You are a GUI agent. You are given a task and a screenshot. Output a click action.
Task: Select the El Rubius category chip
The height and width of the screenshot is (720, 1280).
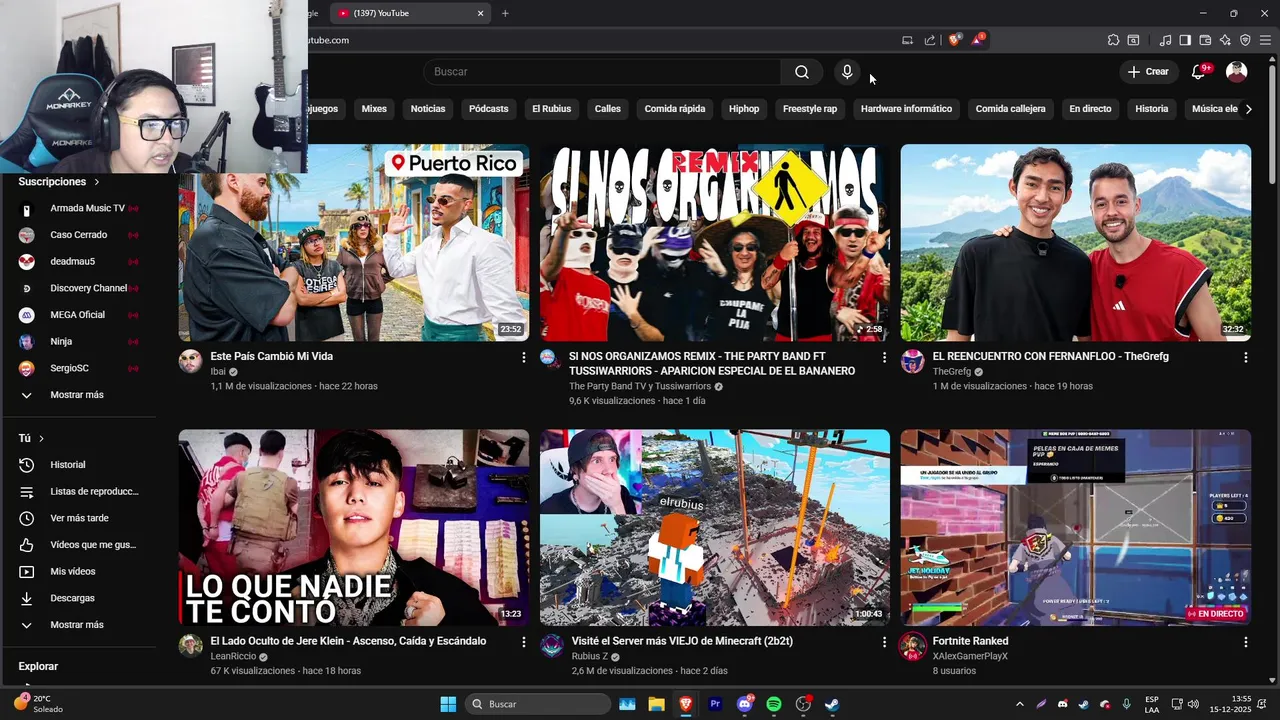pyautogui.click(x=551, y=109)
